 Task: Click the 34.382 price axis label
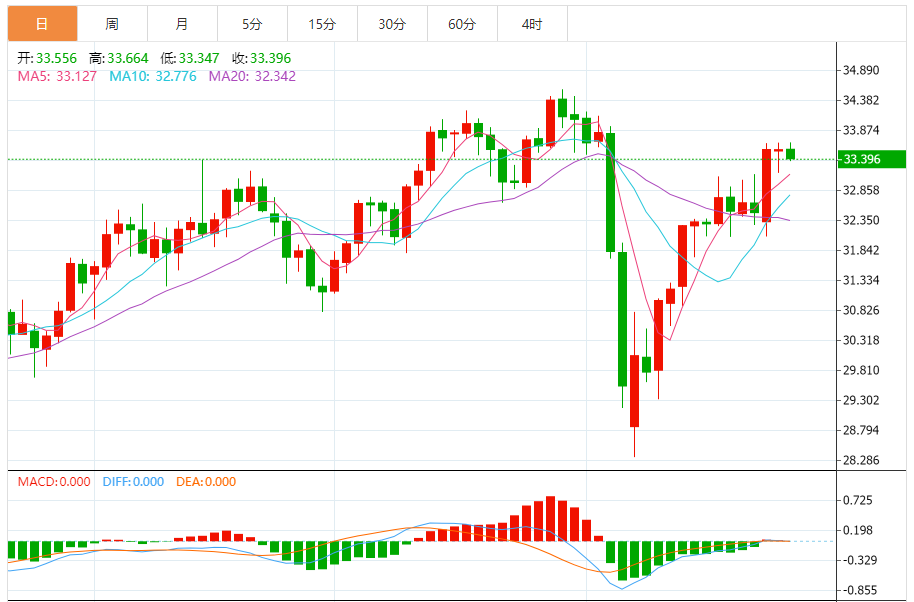861,100
